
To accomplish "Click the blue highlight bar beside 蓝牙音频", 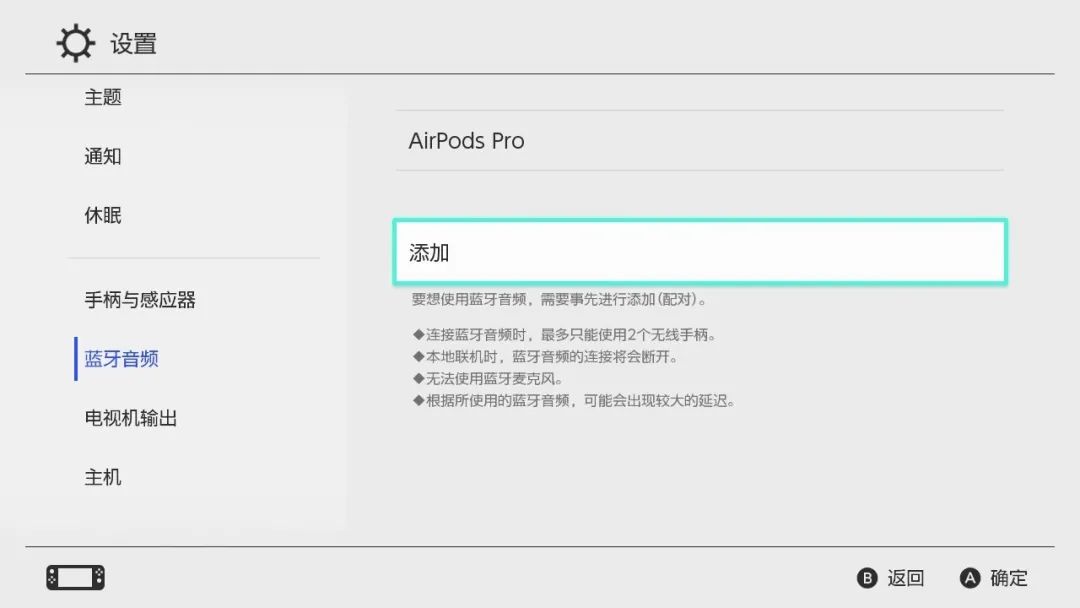I will (76, 359).
